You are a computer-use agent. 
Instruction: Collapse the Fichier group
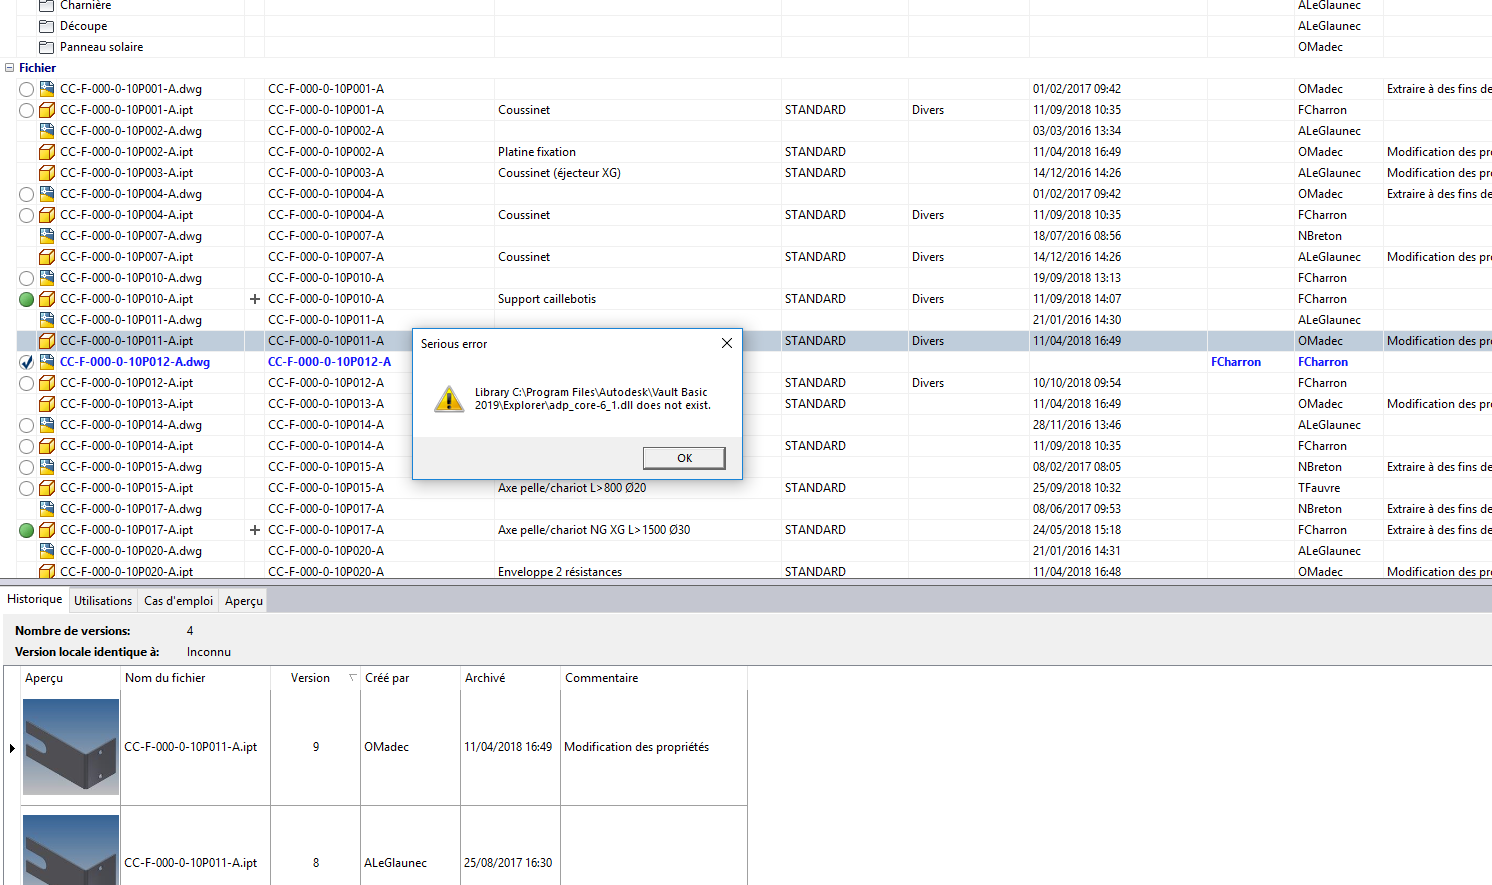tap(10, 68)
